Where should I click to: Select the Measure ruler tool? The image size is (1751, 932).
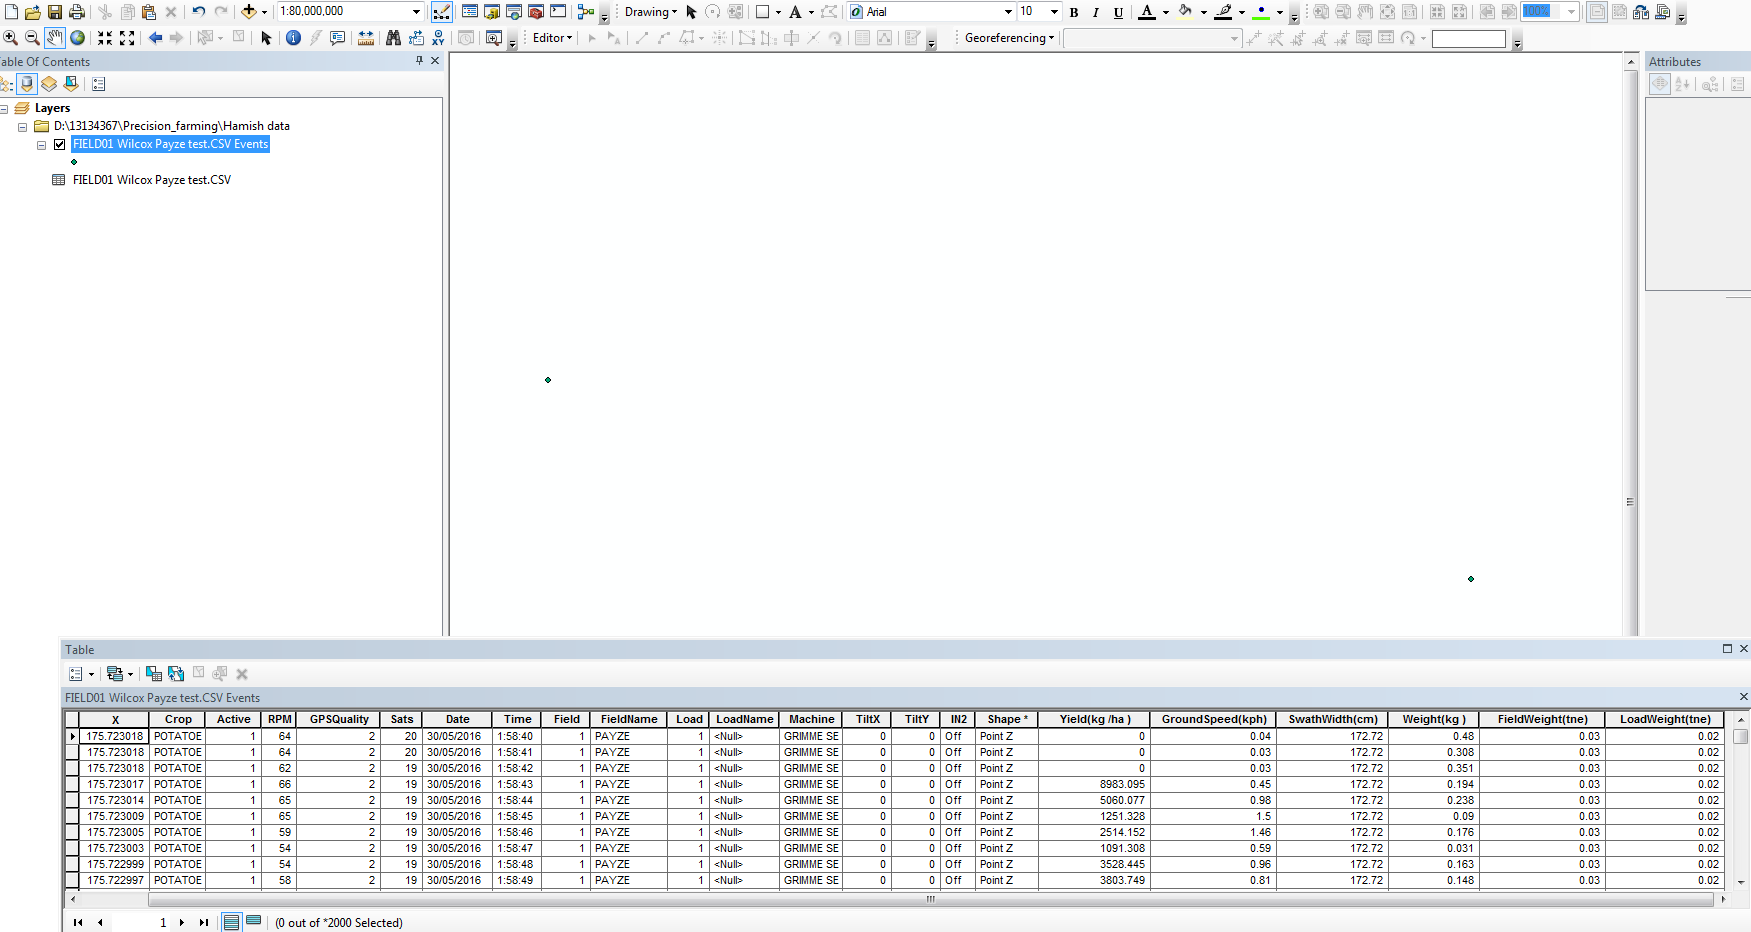tap(366, 38)
